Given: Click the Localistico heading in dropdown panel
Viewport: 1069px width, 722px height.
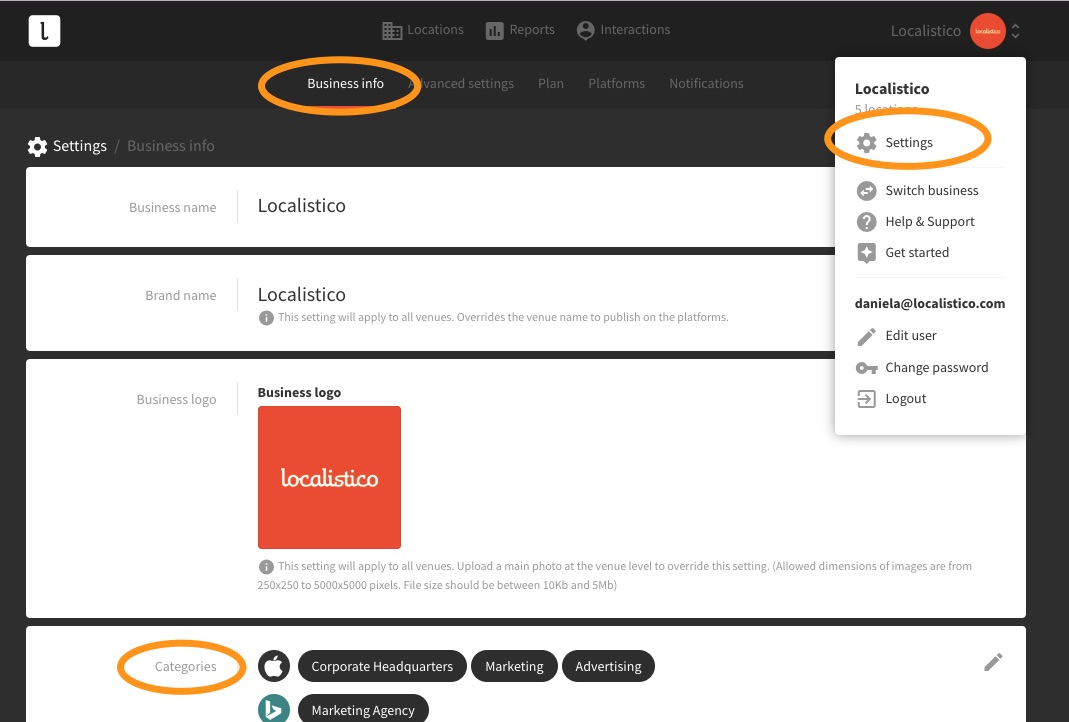Looking at the screenshot, I should coord(892,89).
